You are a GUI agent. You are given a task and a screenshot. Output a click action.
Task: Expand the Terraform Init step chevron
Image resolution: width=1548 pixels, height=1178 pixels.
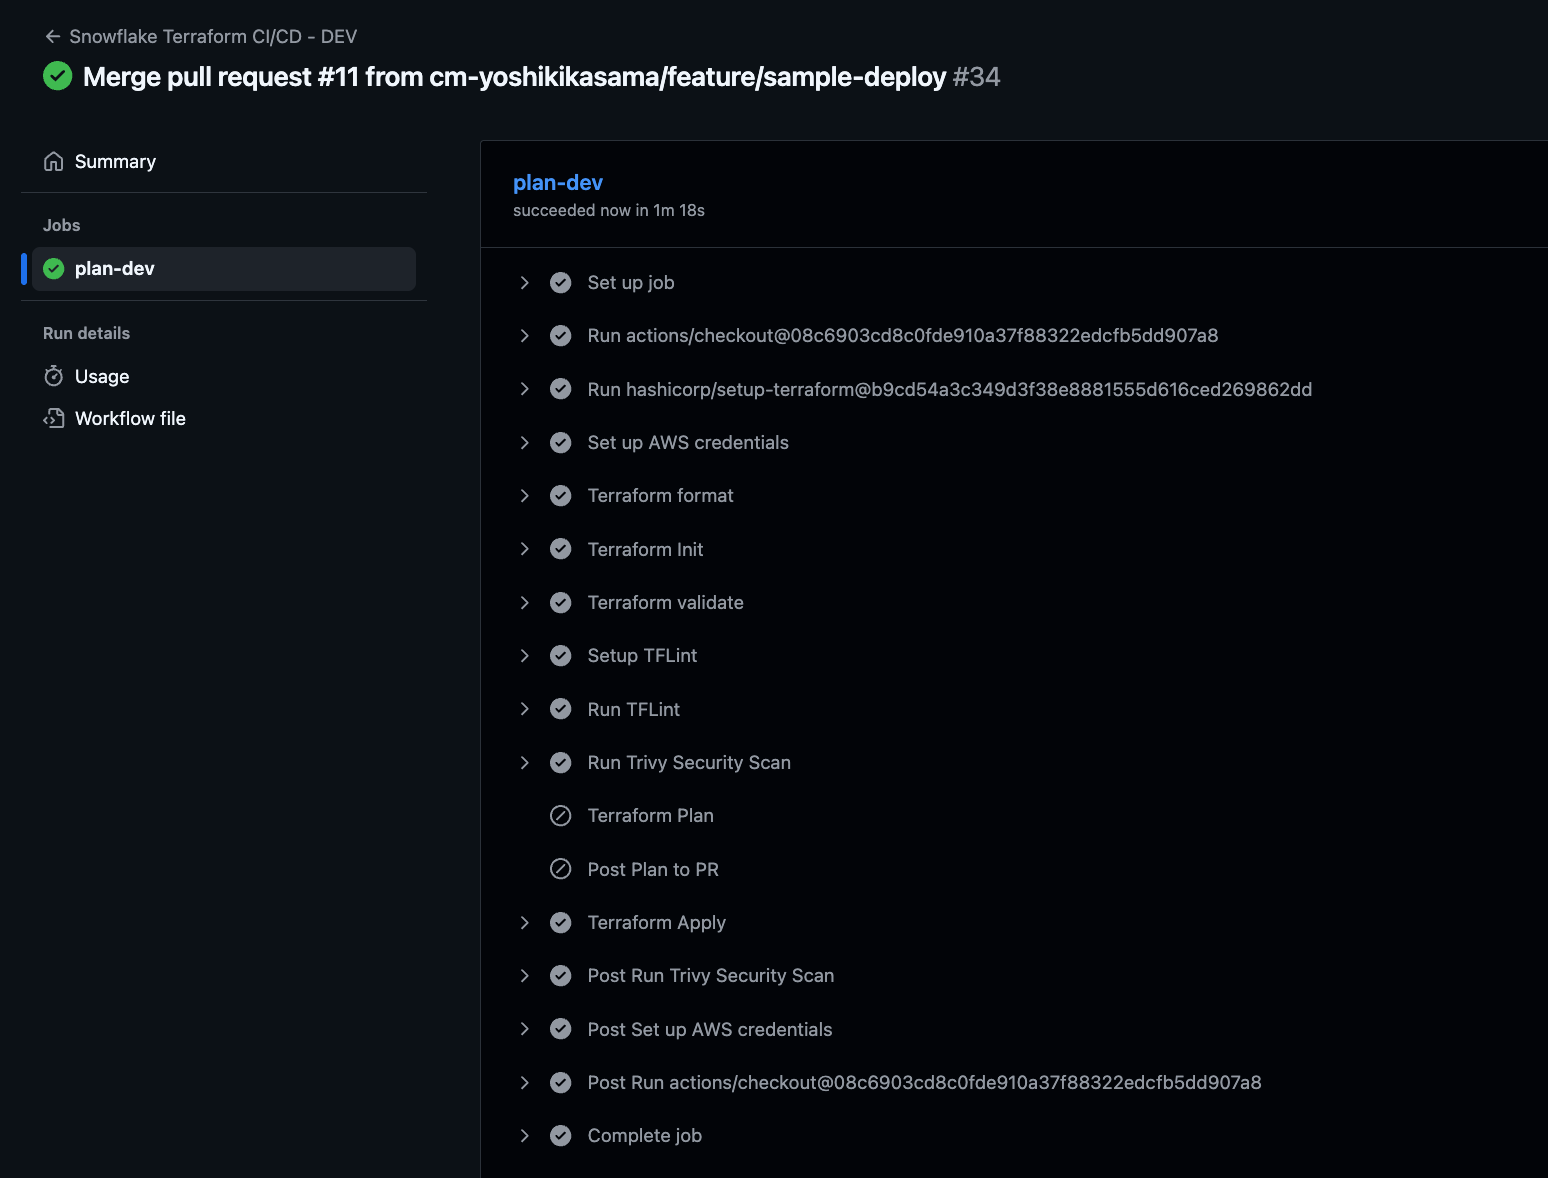click(x=525, y=549)
